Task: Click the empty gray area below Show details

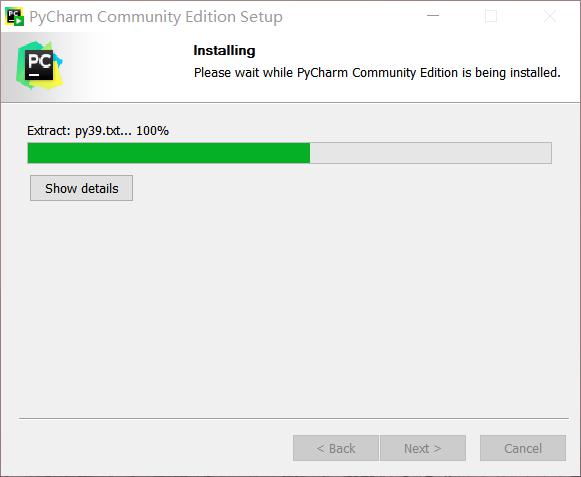Action: point(290,304)
